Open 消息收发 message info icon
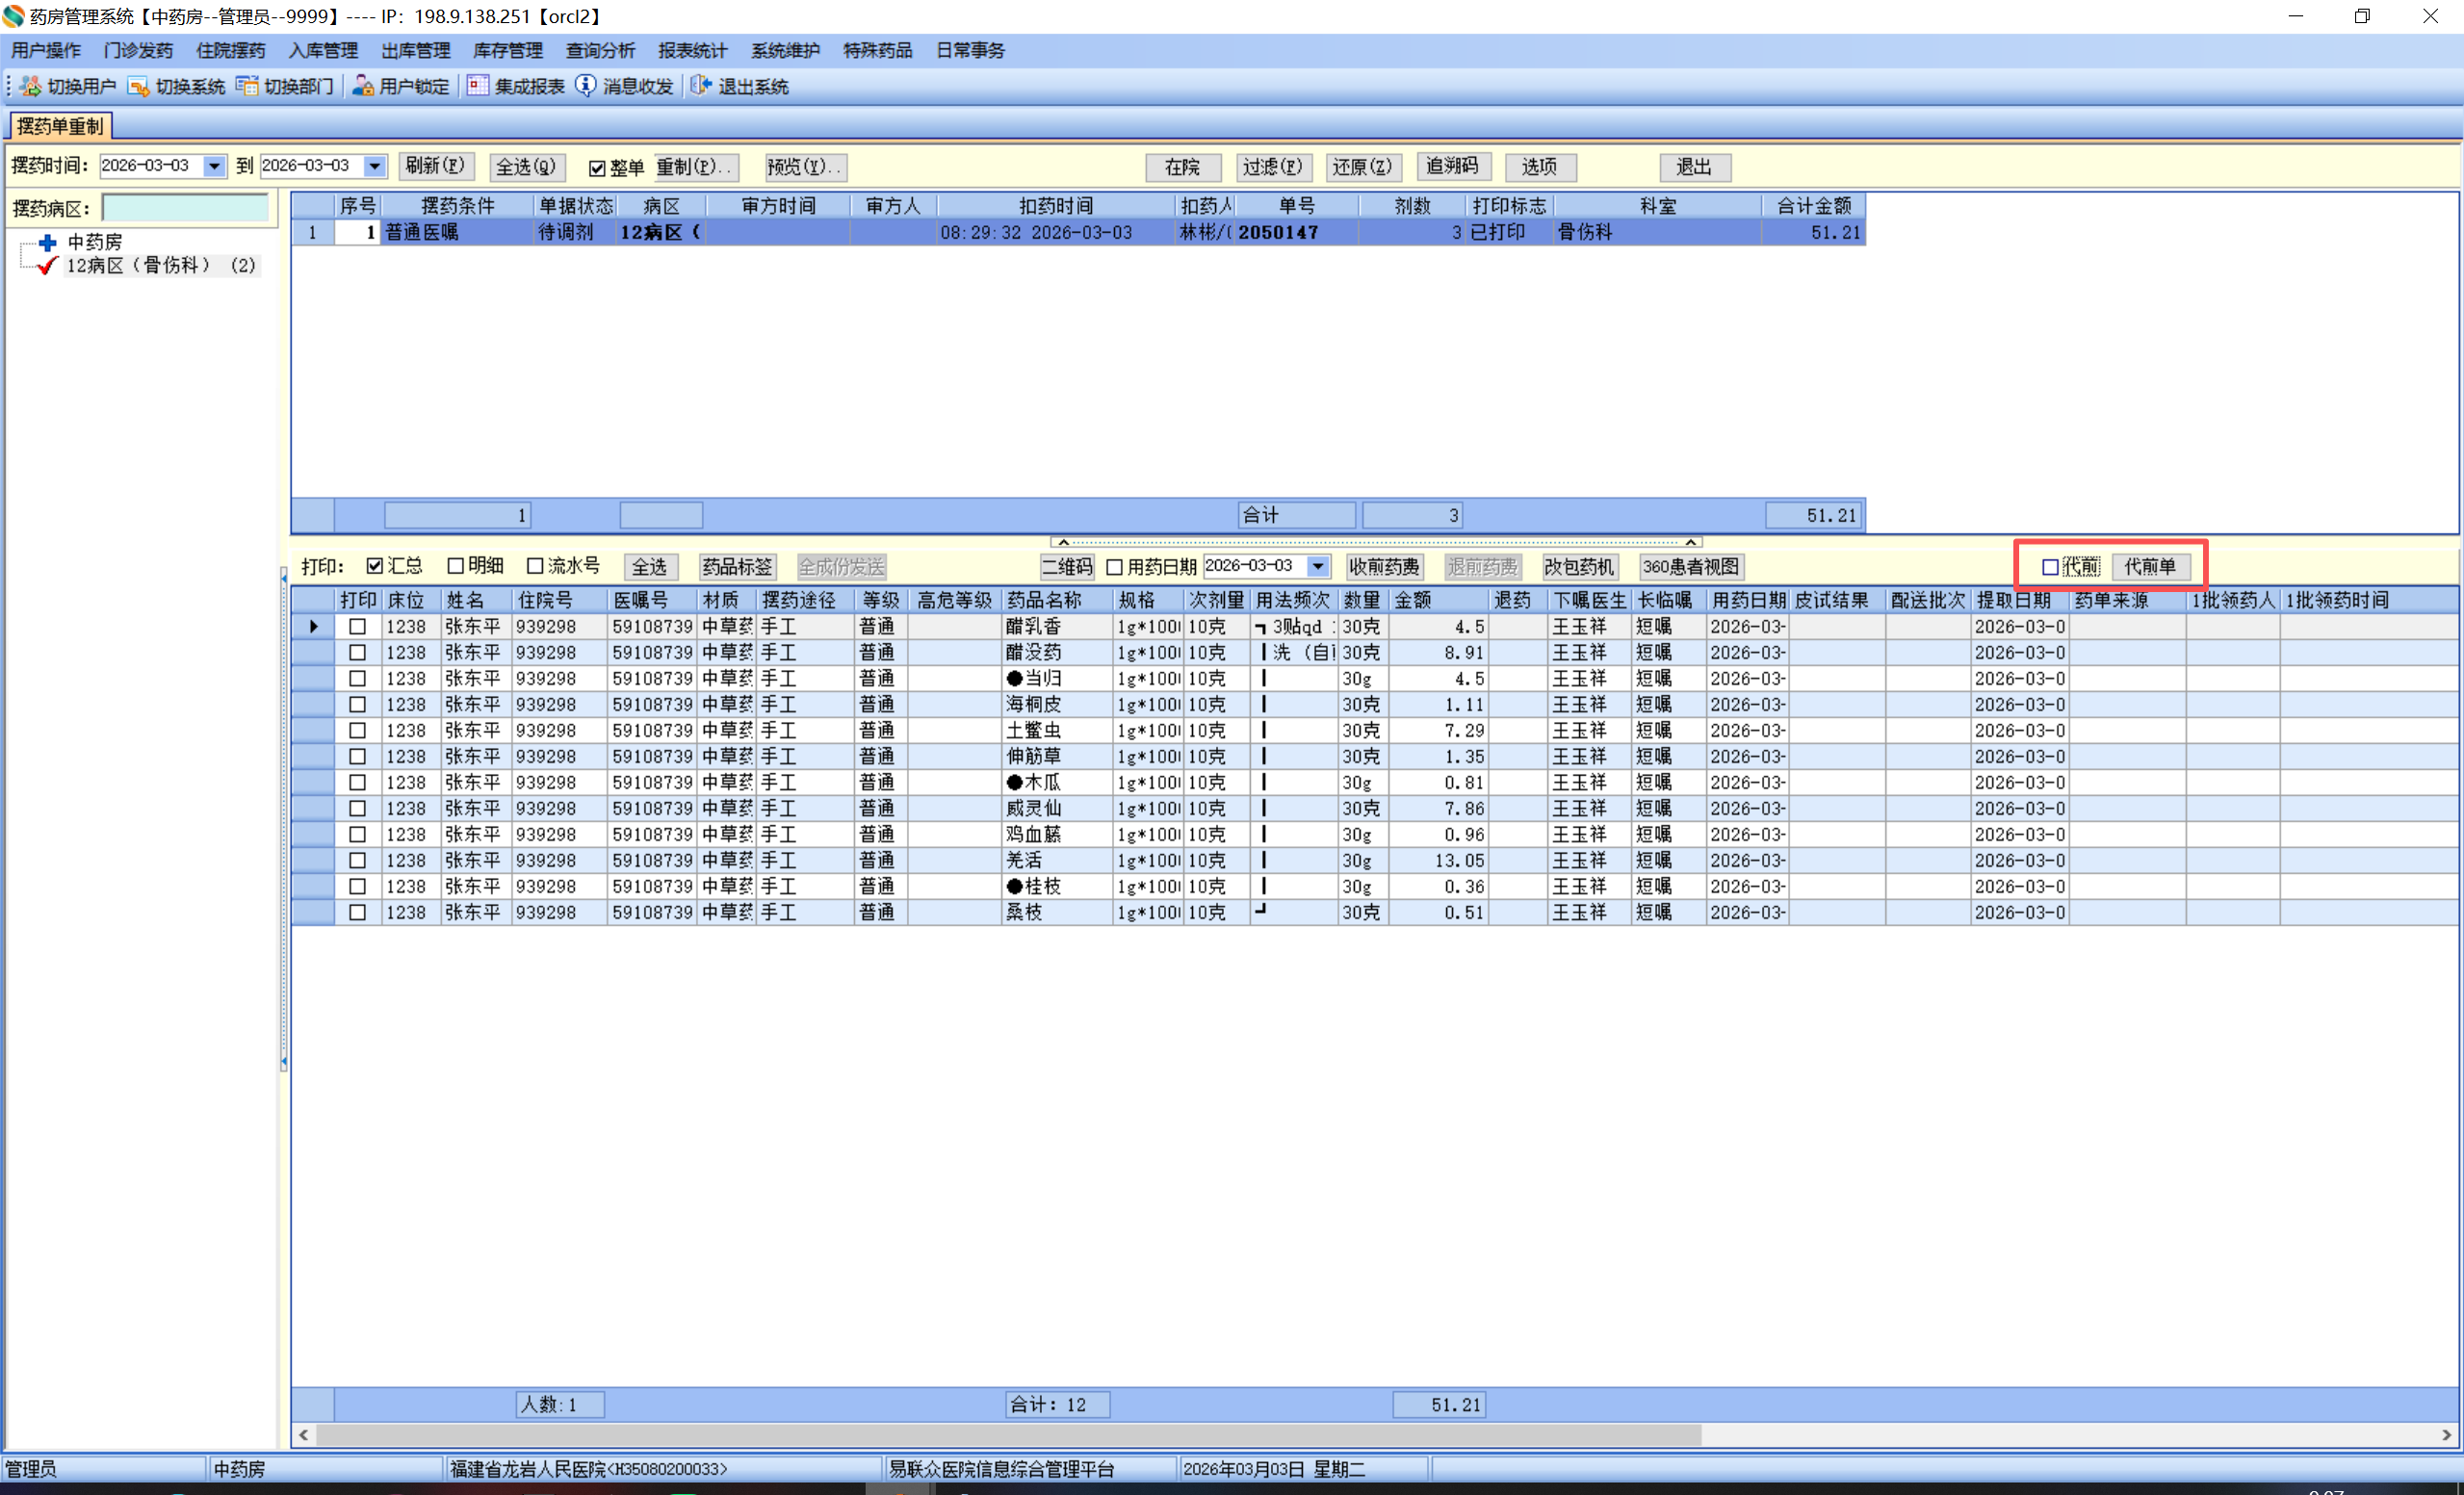The height and width of the screenshot is (1495, 2464). (x=586, y=87)
